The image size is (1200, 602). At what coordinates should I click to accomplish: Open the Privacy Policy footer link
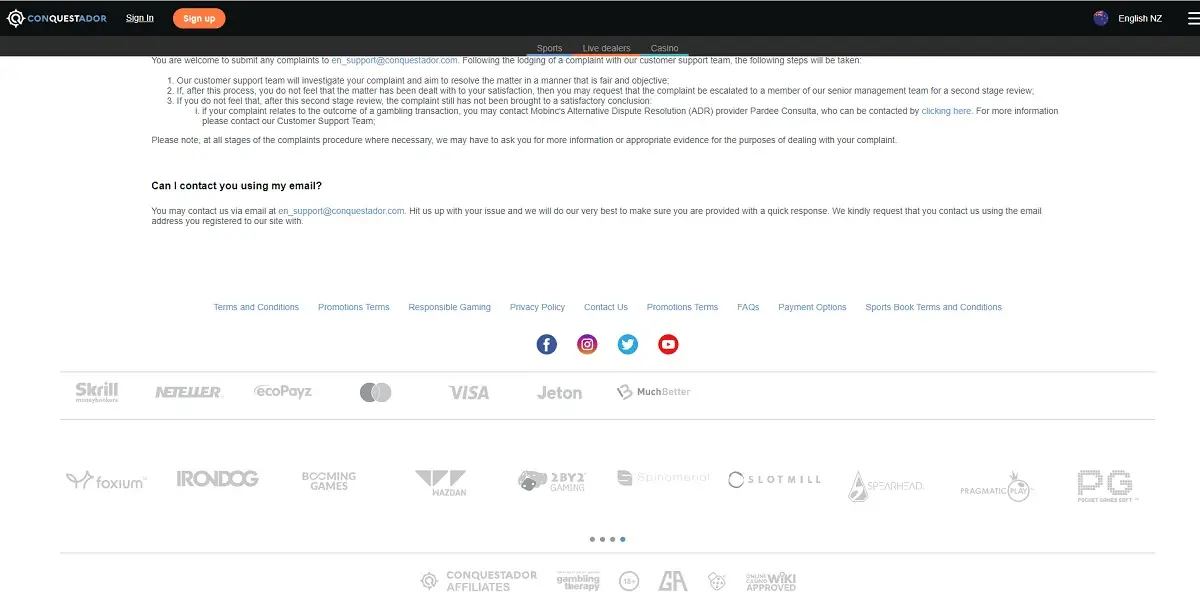(x=537, y=307)
